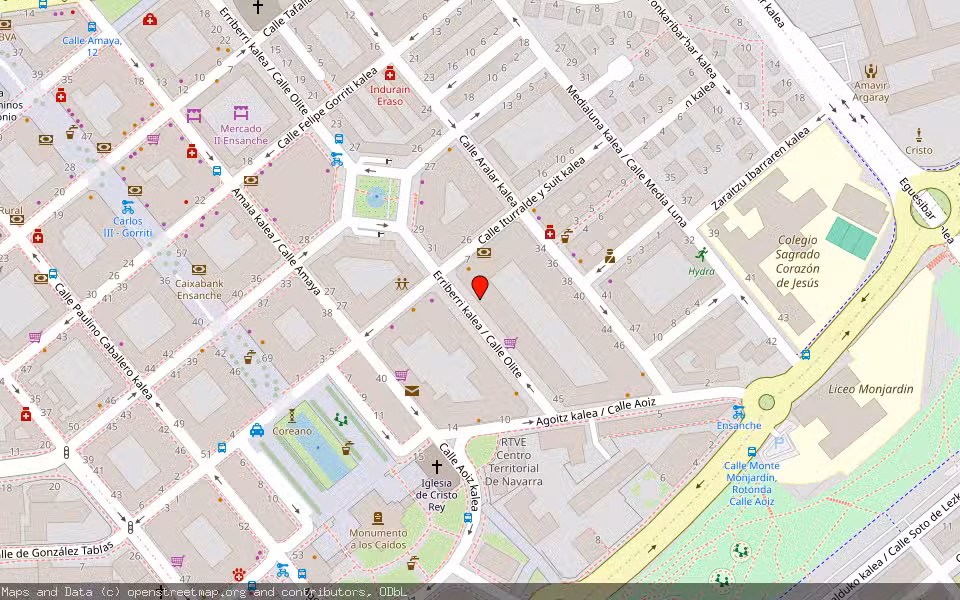Select the market stall icon at Mercado II-Ensanche
The image size is (960, 600).
coord(240,113)
